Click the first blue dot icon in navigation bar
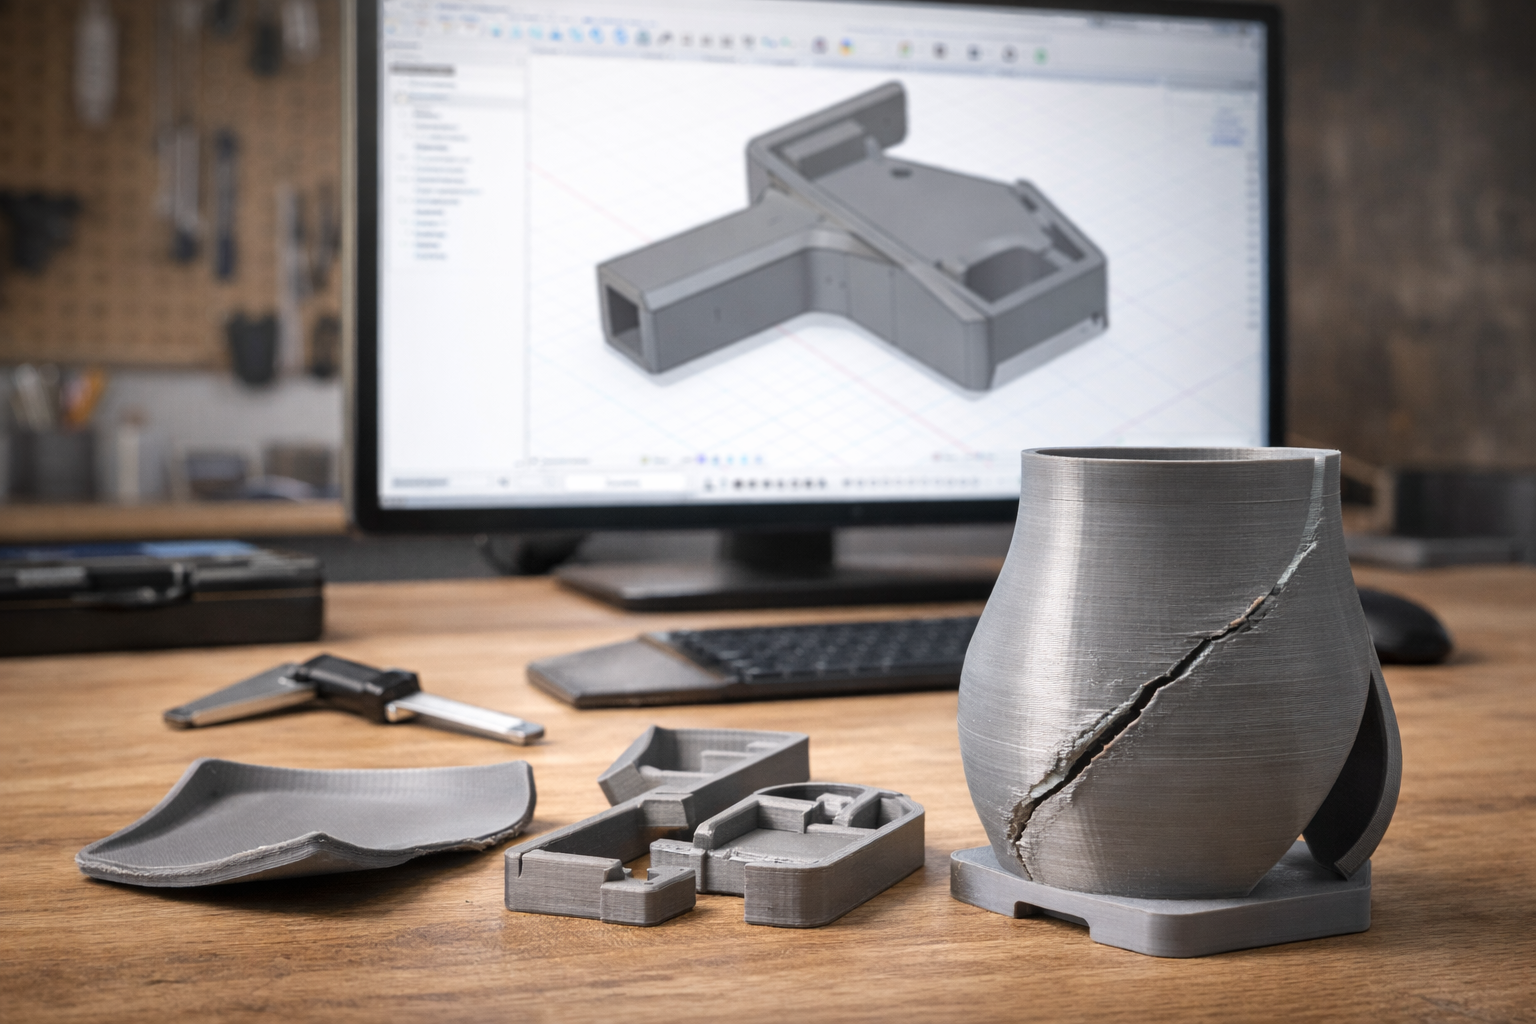Image resolution: width=1536 pixels, height=1024 pixels. (700, 460)
